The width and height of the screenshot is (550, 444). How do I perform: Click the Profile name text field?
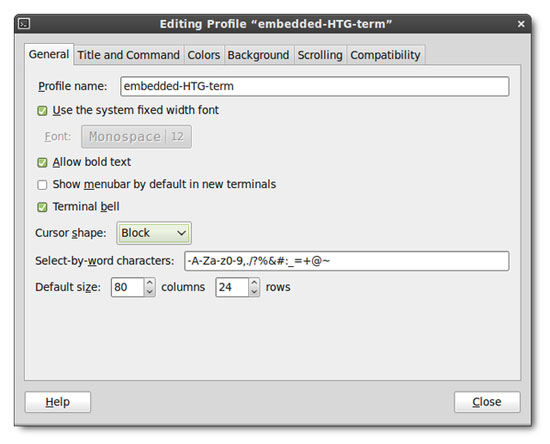(x=315, y=86)
